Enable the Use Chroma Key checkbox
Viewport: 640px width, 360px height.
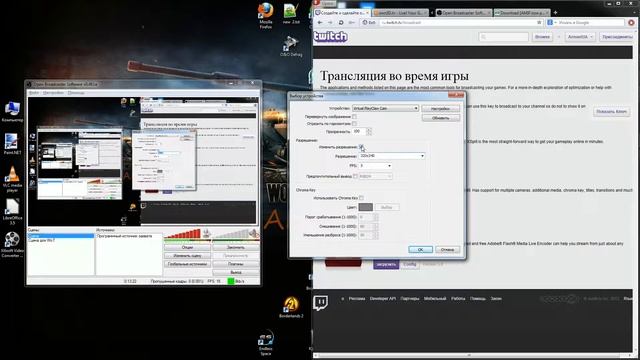pos(361,198)
